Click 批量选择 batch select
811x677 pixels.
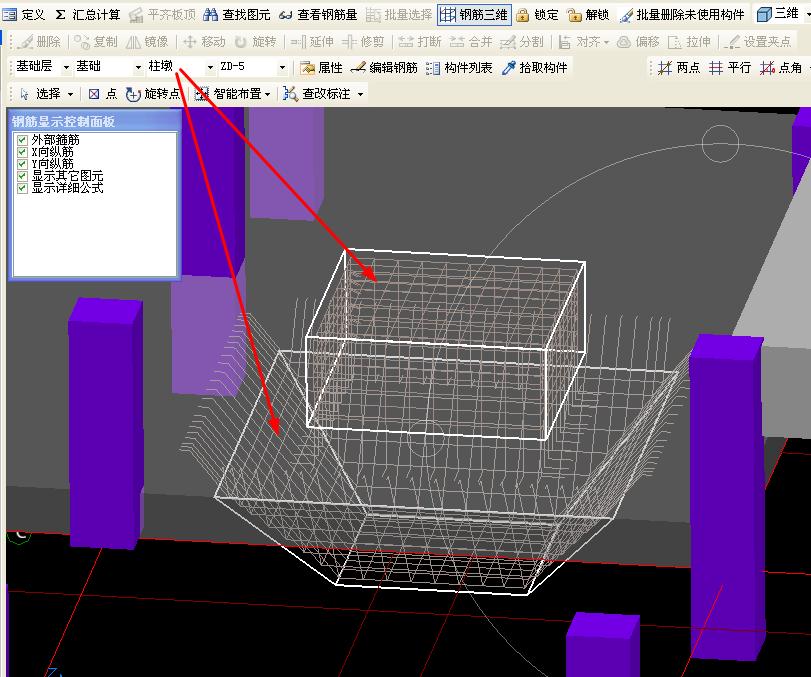pos(399,15)
